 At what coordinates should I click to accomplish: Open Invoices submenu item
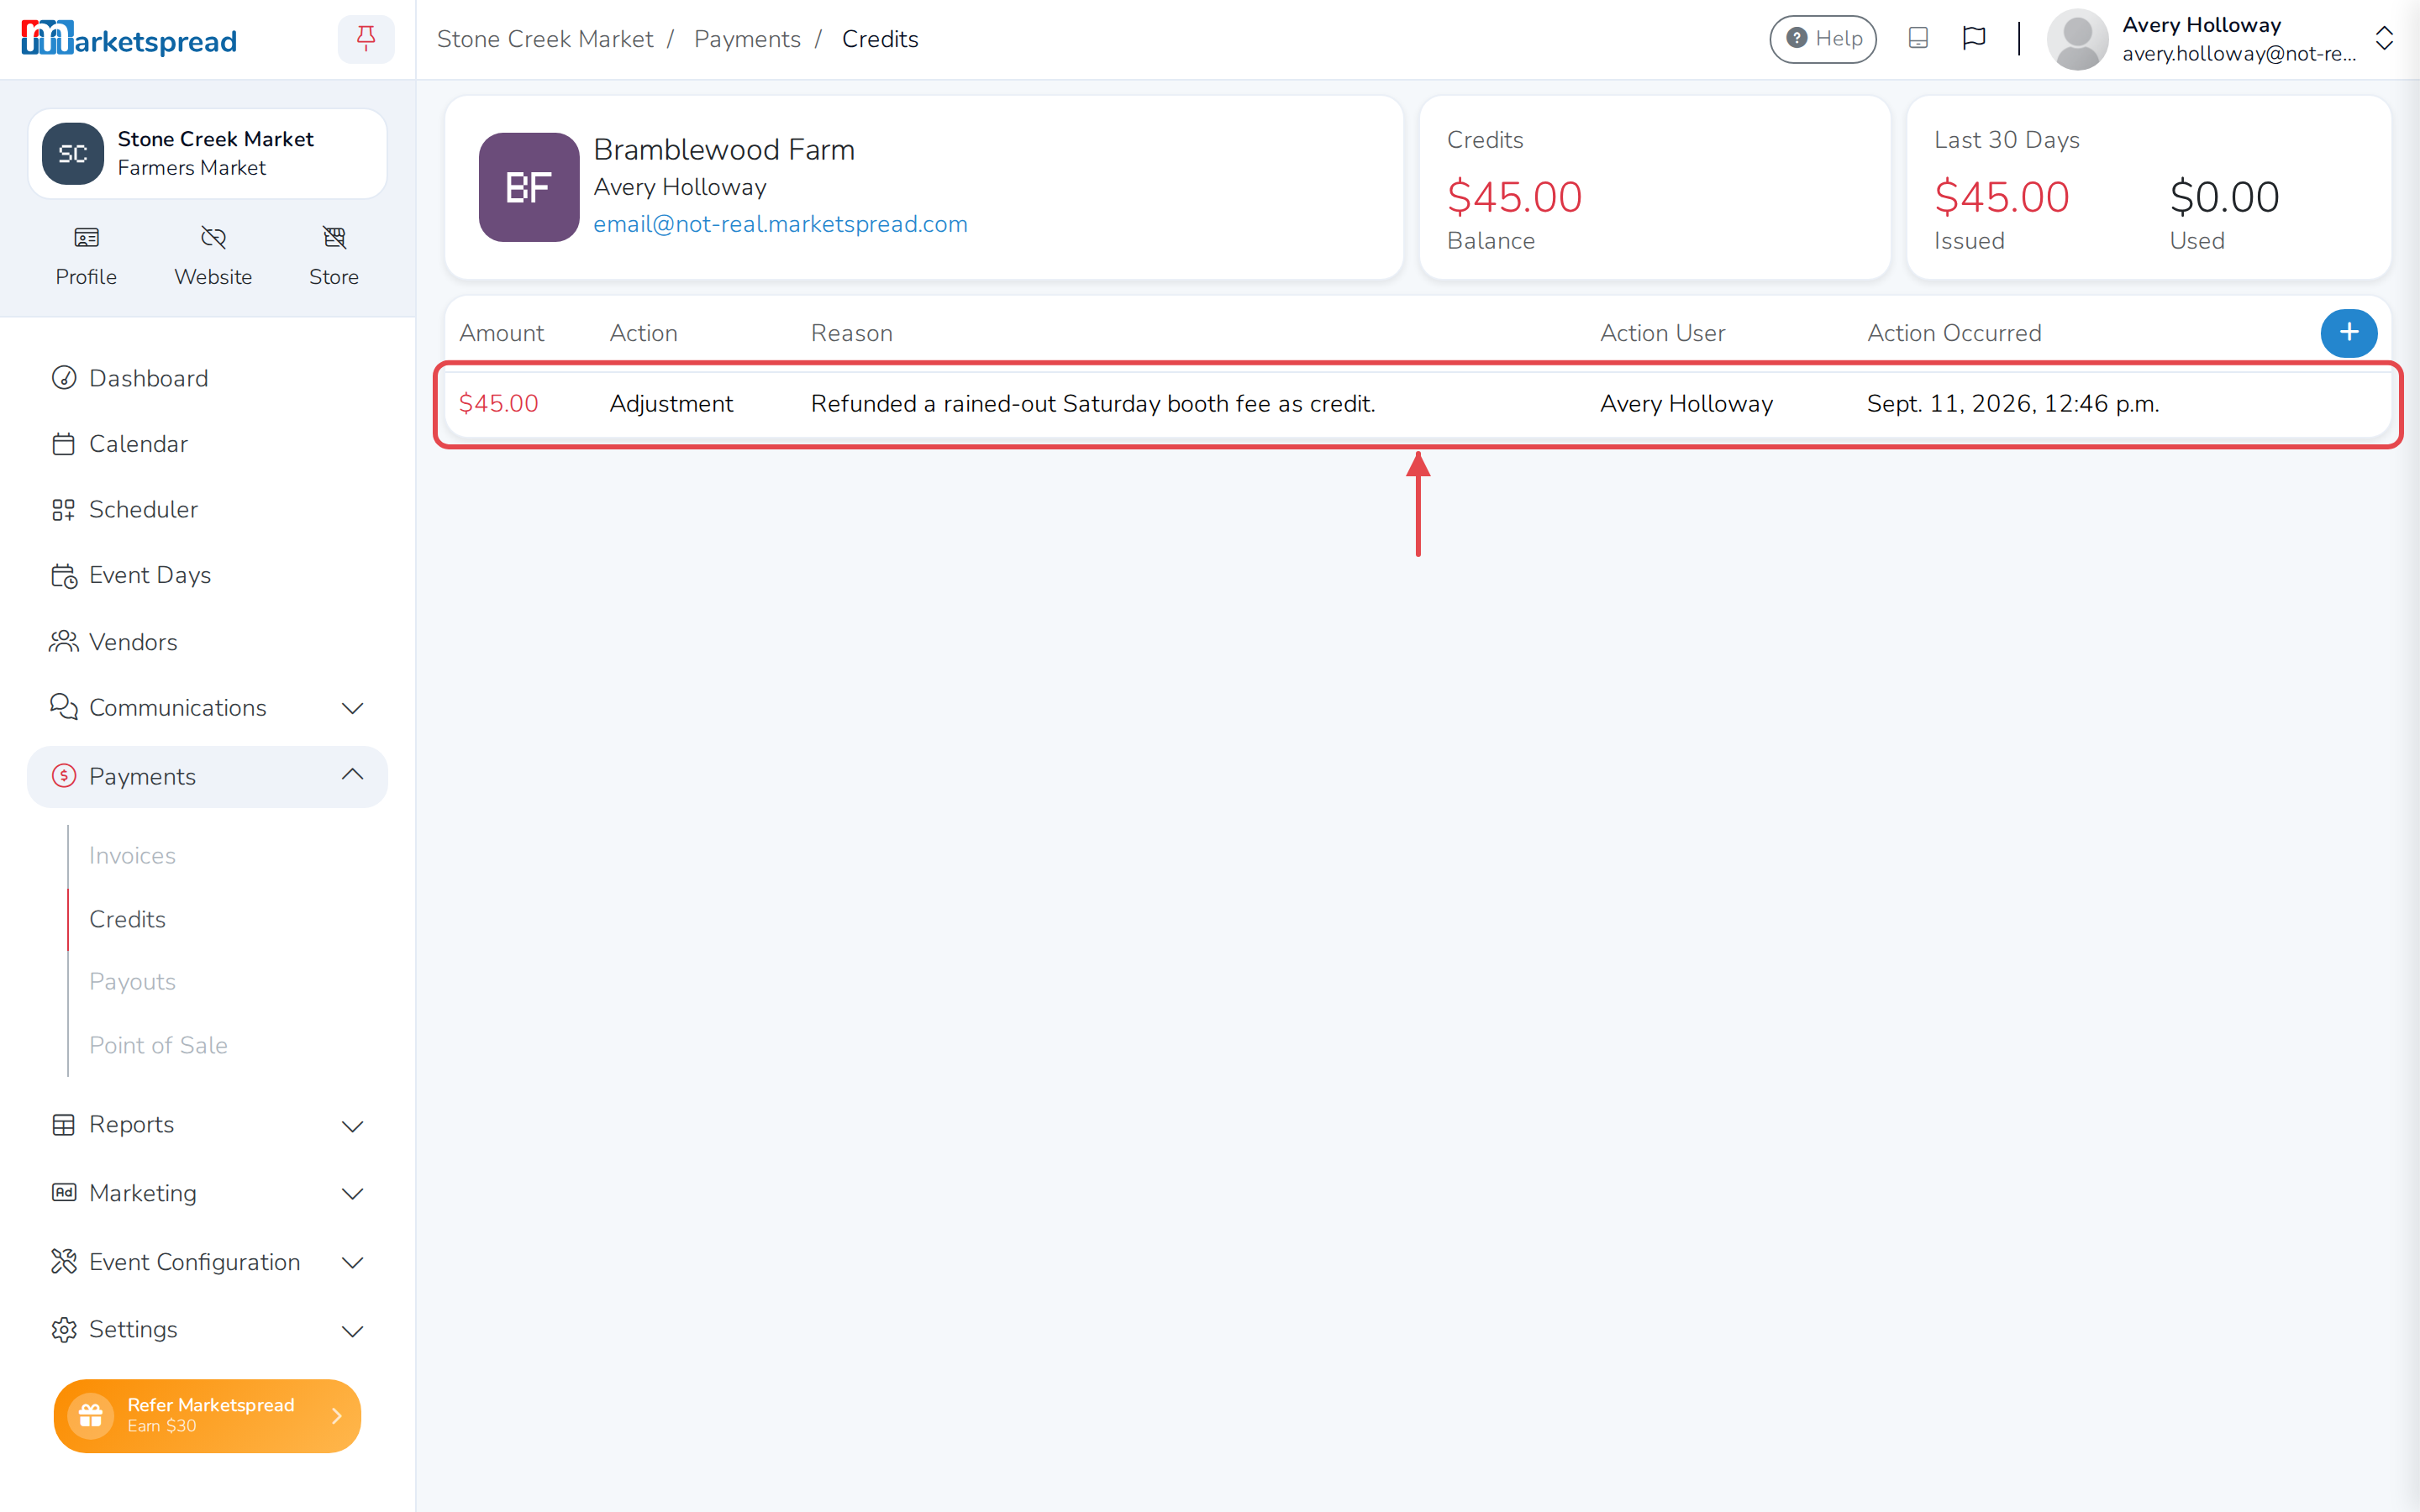coord(132,856)
